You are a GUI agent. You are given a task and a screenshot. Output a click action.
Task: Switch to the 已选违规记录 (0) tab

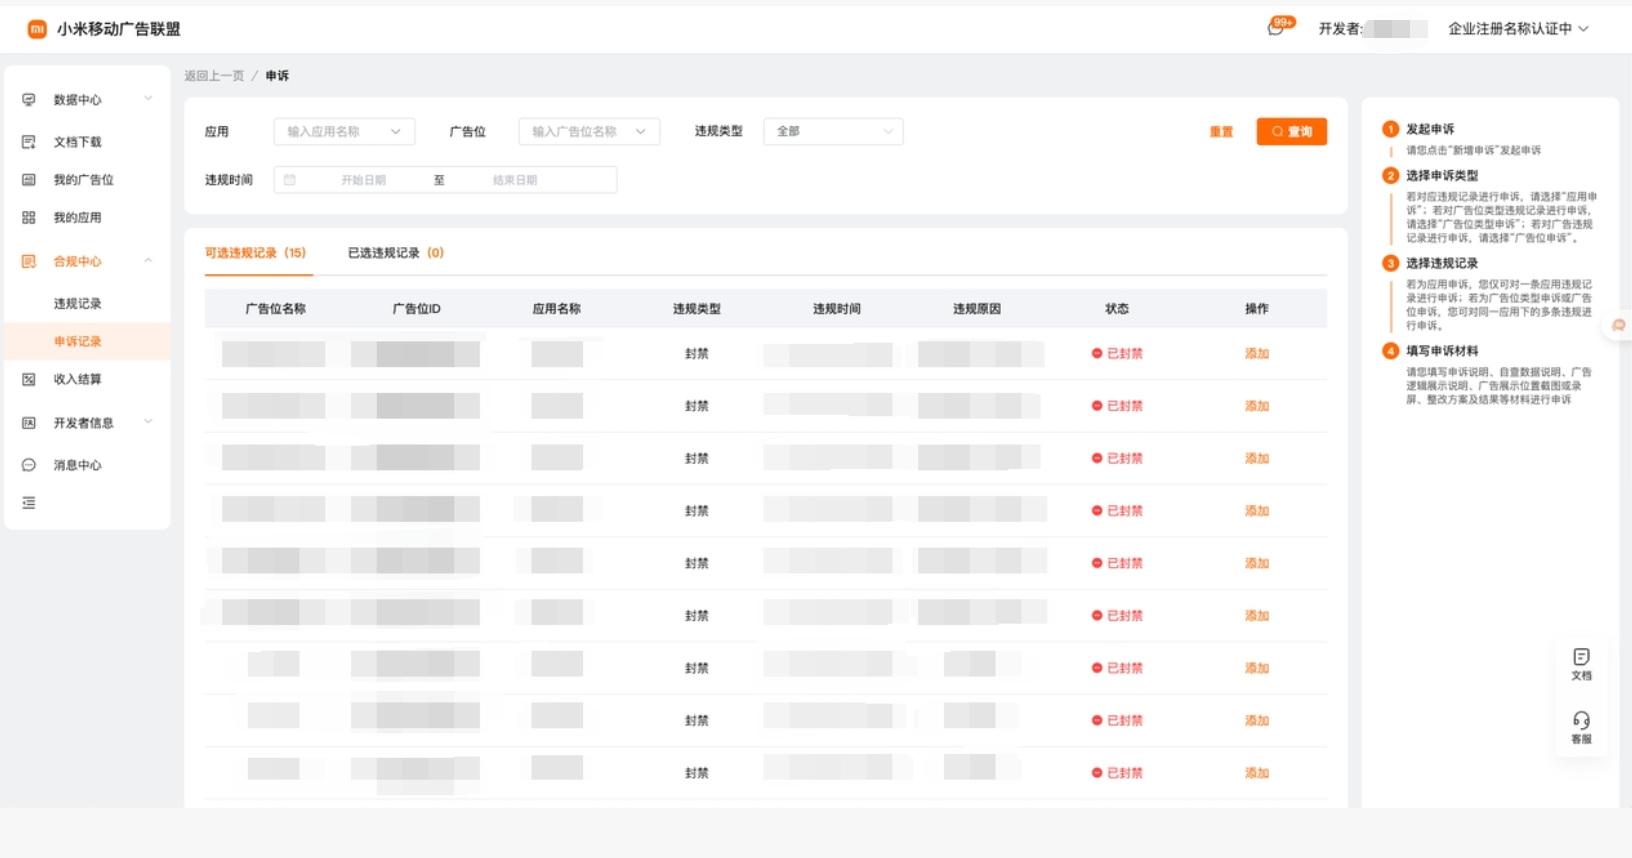point(395,253)
